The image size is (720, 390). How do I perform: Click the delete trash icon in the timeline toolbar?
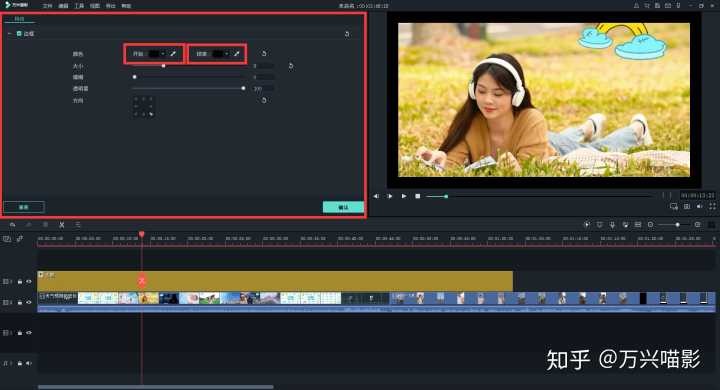(45, 225)
